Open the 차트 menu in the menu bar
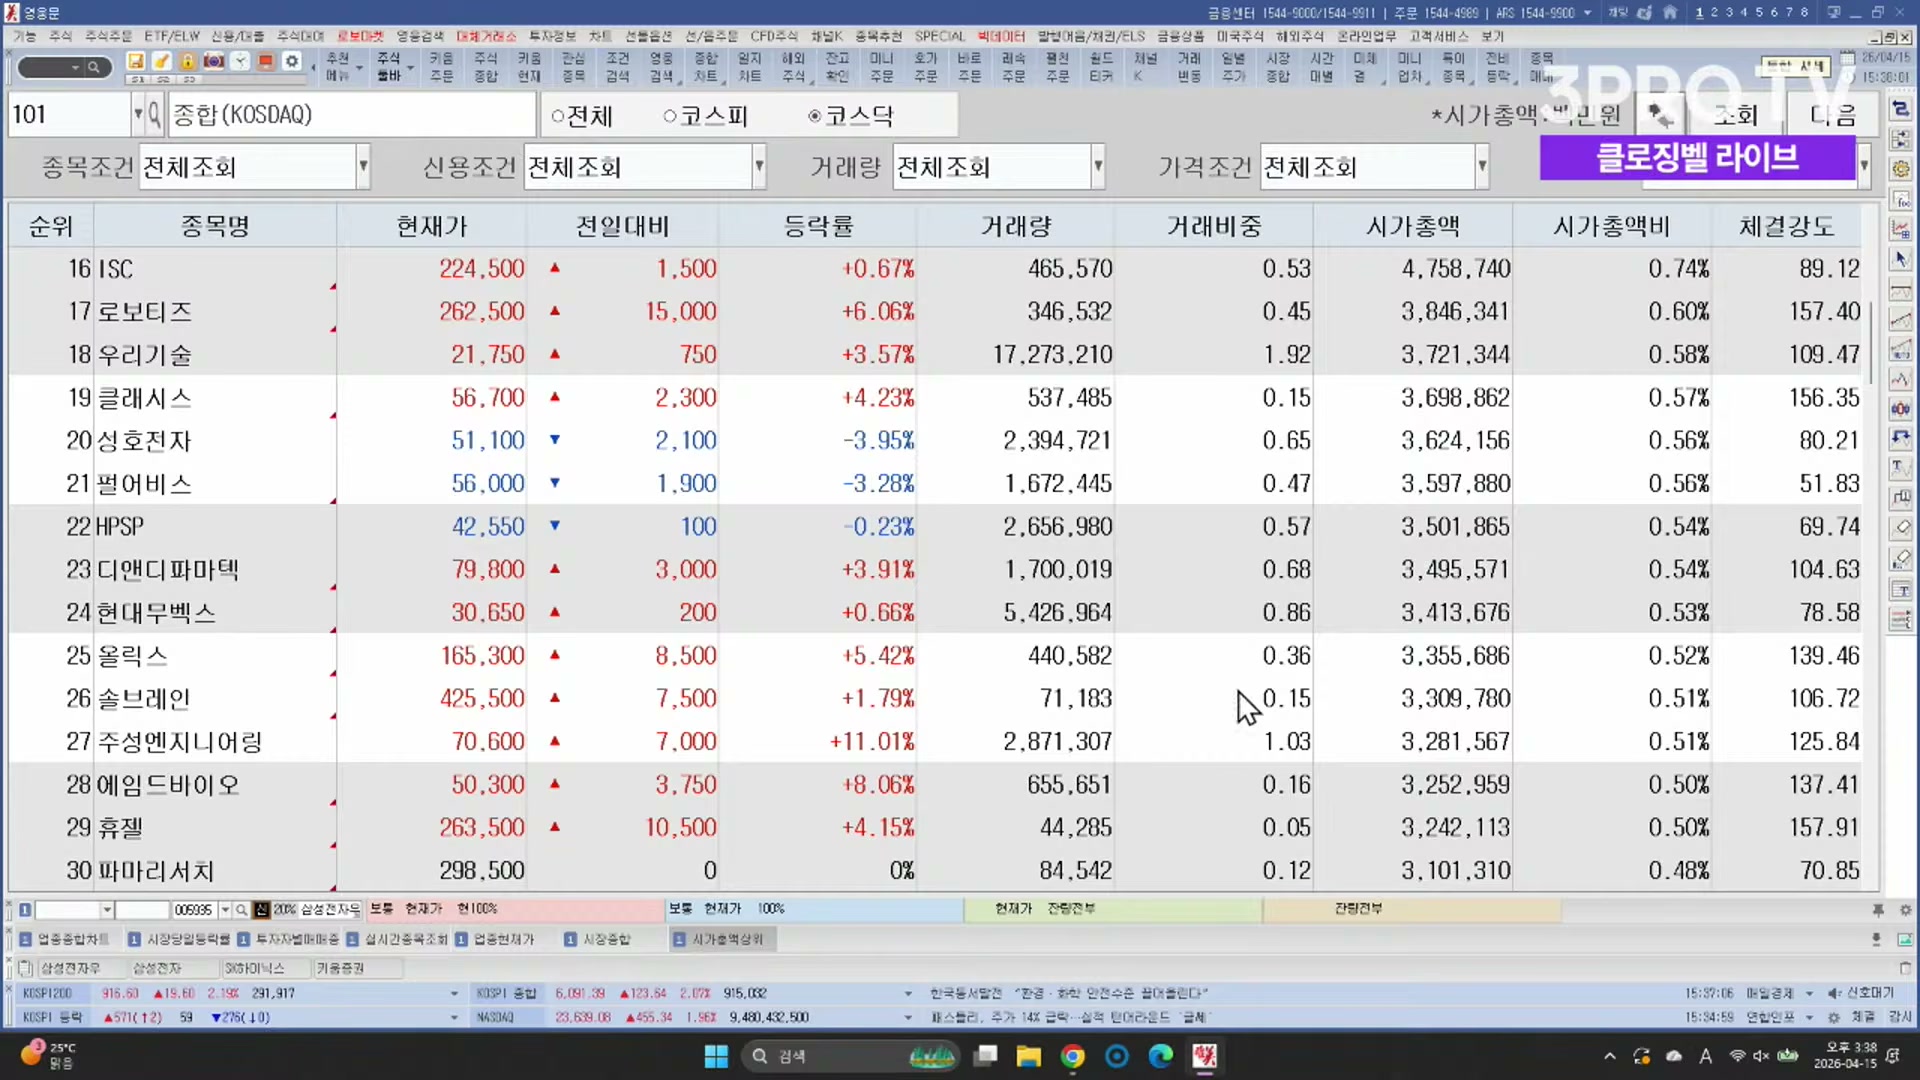Screen dimensions: 1920x1080 [599, 36]
